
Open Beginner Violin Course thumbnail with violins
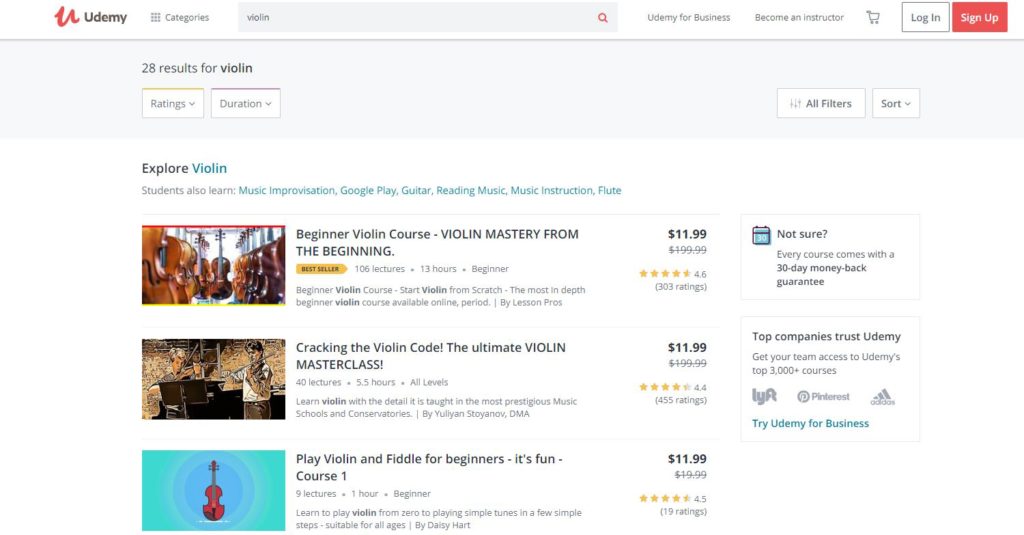214,265
